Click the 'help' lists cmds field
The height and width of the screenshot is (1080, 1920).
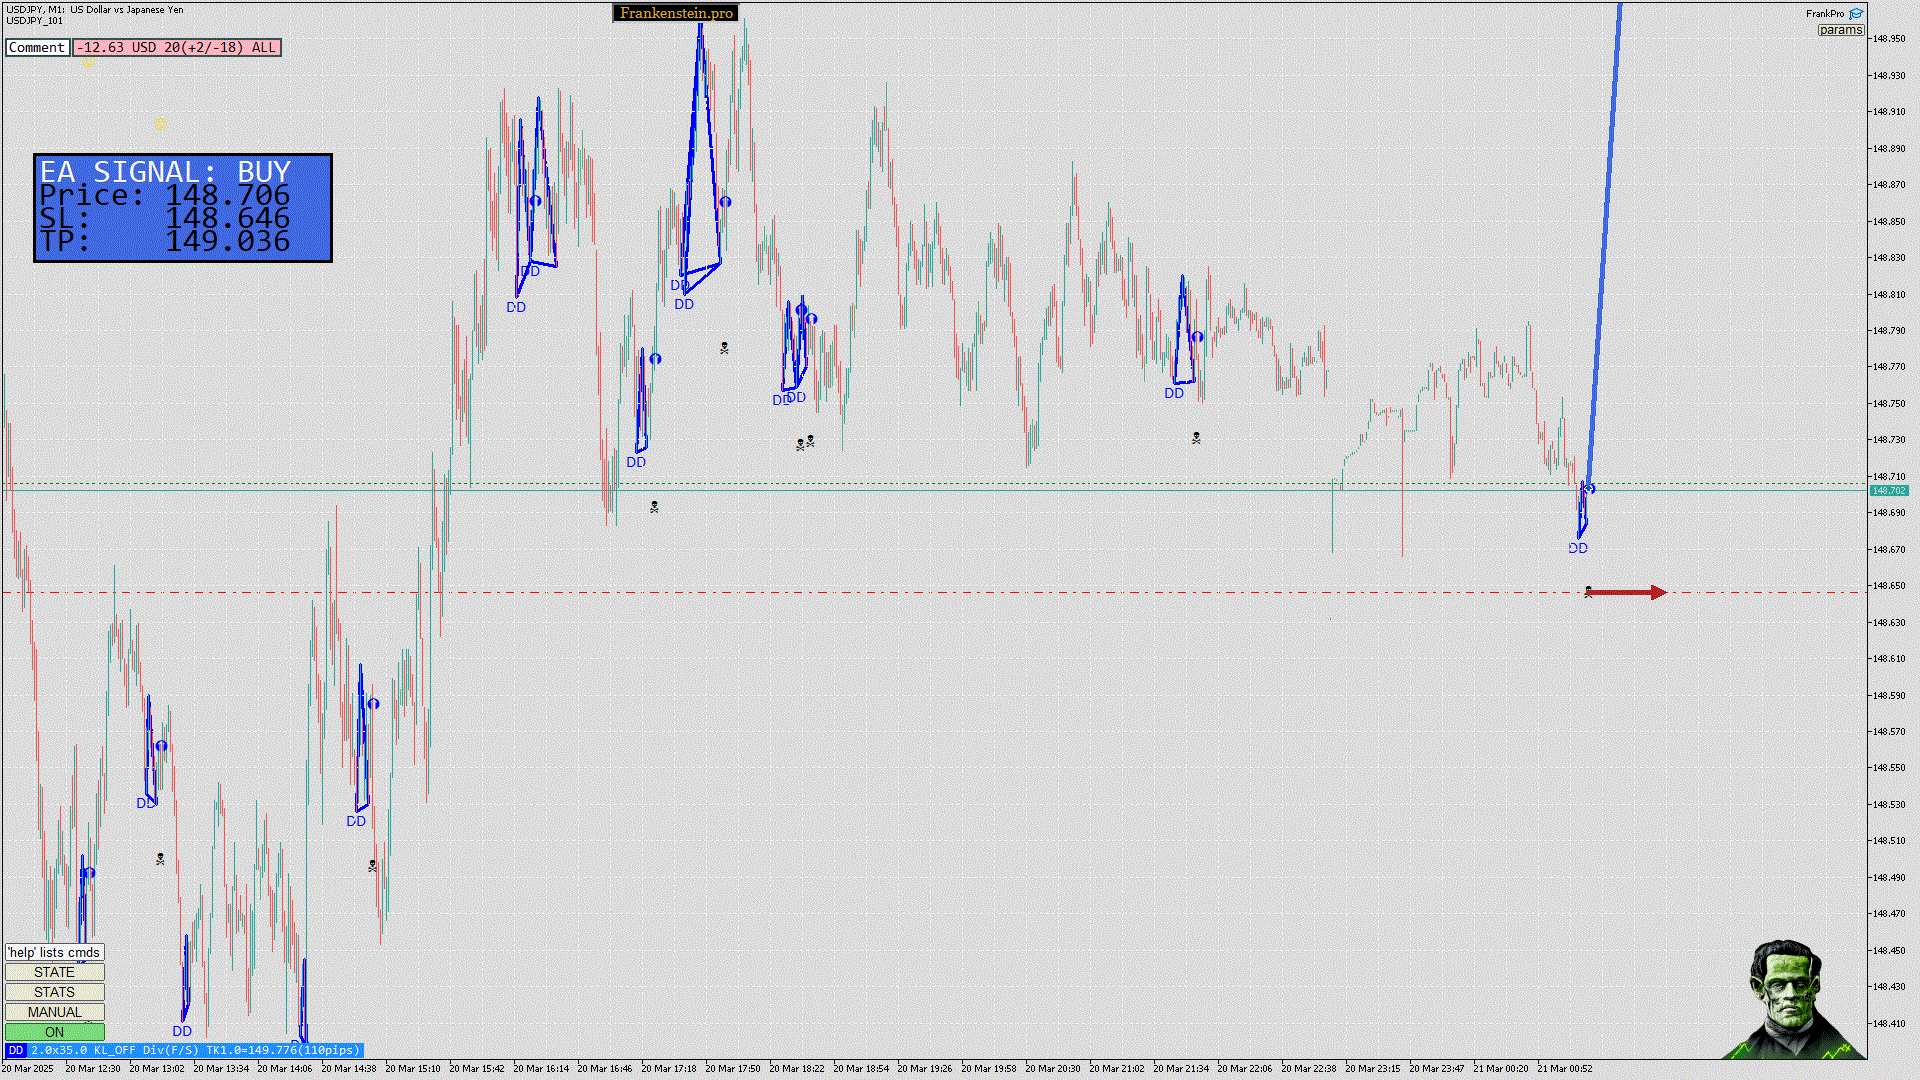54,952
